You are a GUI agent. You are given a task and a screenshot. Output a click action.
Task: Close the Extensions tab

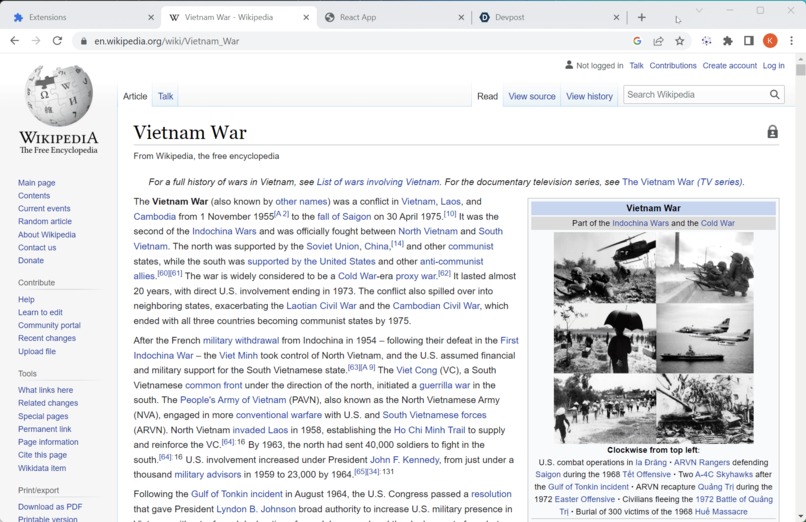click(151, 17)
